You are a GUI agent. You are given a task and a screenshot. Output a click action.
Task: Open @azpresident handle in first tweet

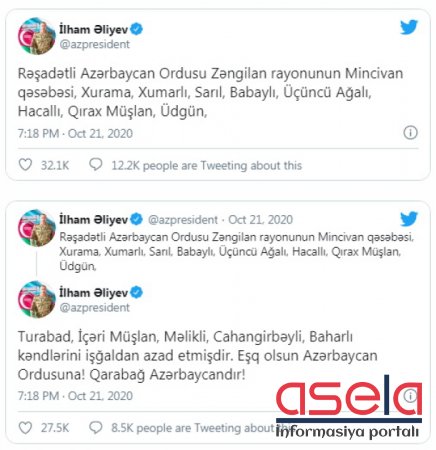94,44
